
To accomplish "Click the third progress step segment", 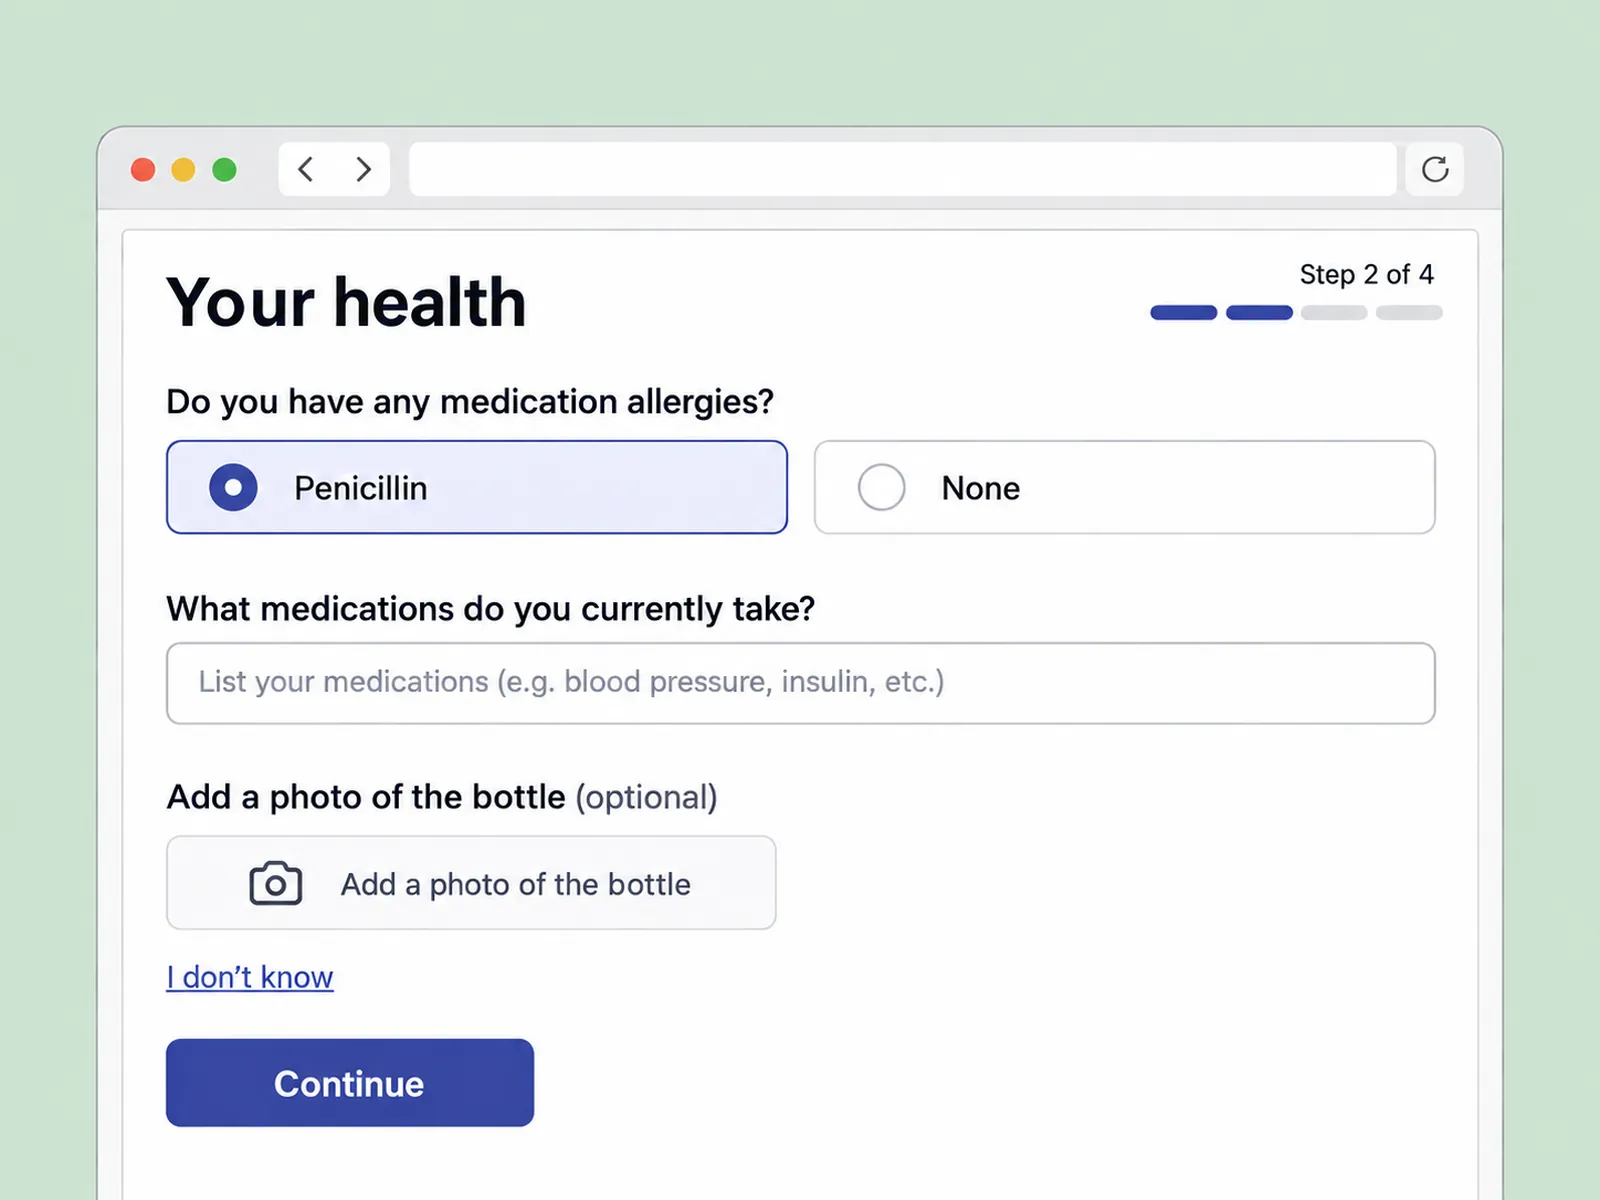I will 1334,313.
